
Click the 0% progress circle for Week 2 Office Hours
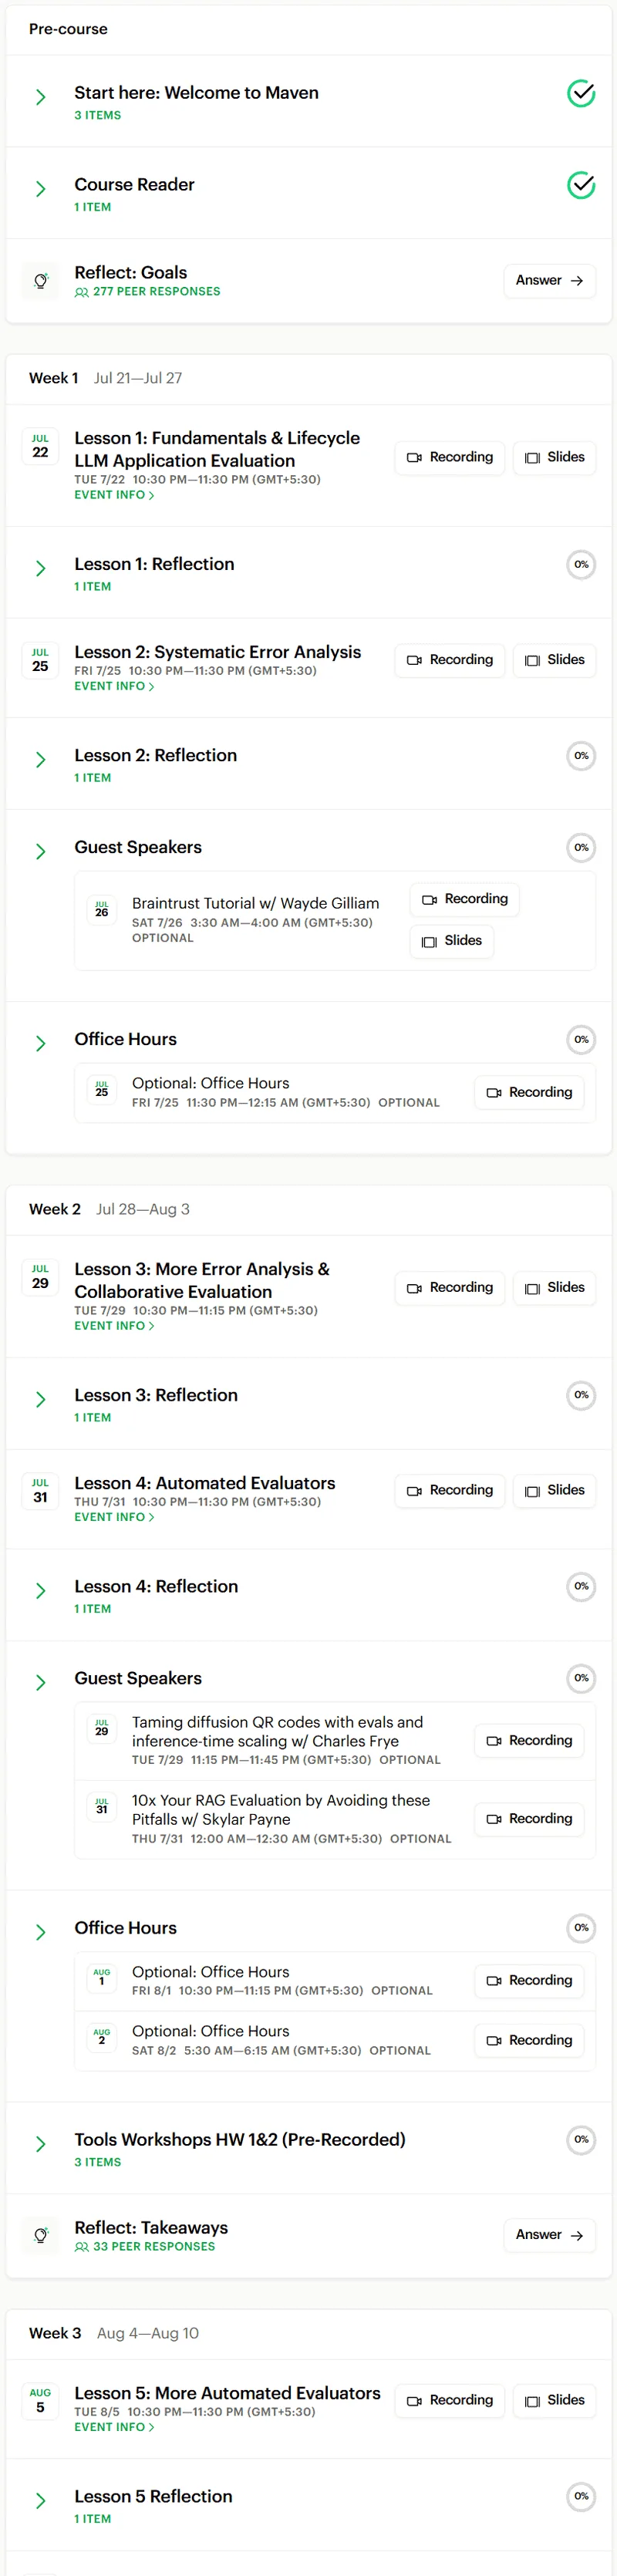coord(581,1928)
